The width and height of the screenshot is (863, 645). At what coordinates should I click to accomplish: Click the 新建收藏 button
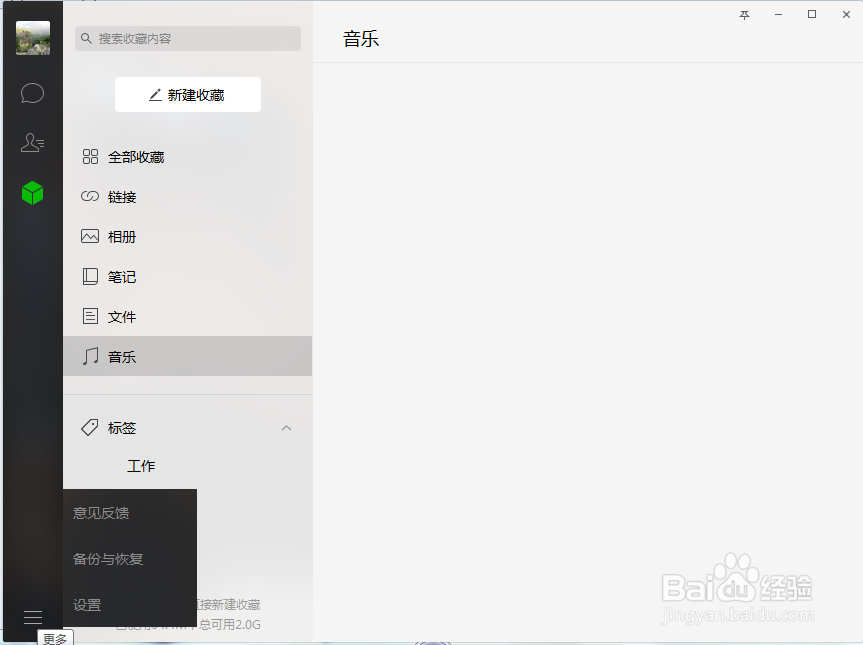(187, 94)
